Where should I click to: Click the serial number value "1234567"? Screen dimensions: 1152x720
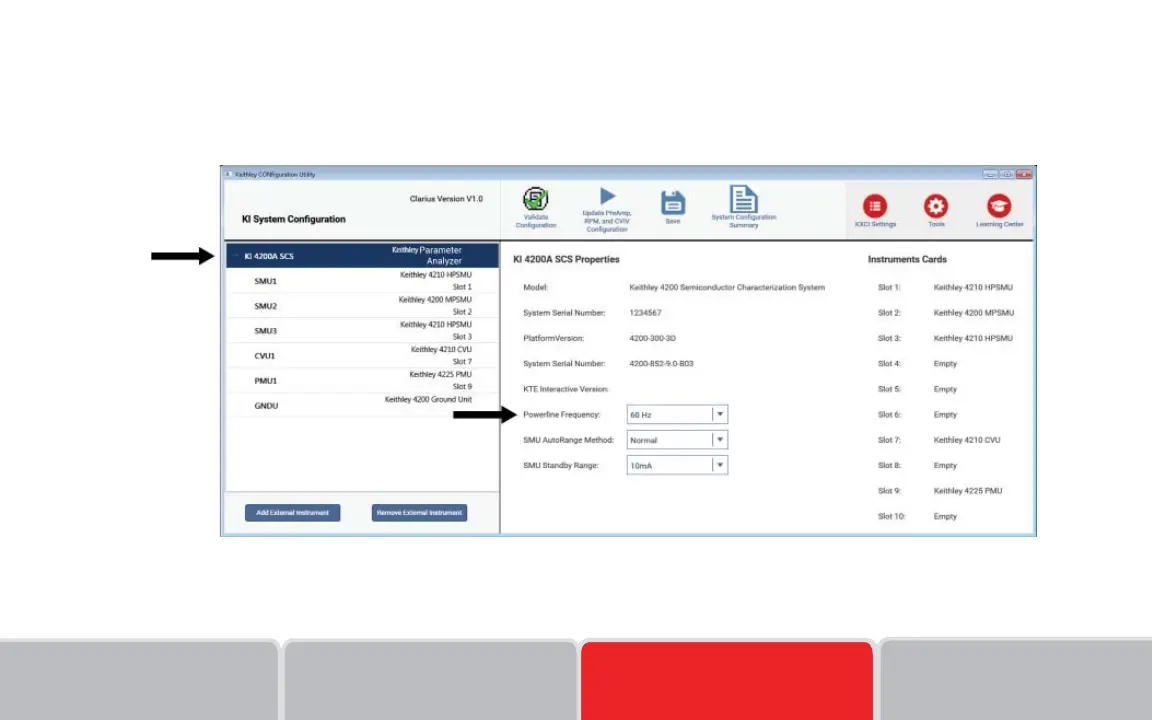point(645,313)
